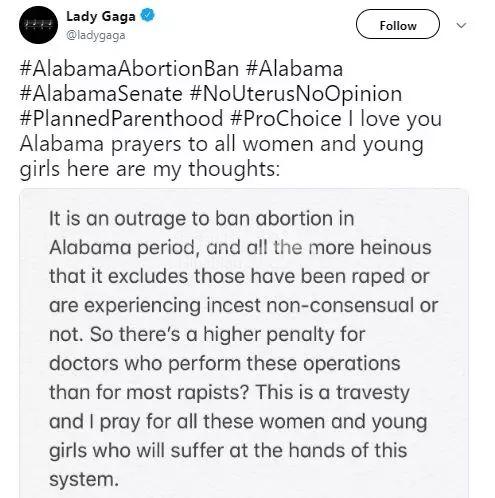Open the attached note image at "It is an outrage"

coord(244,343)
